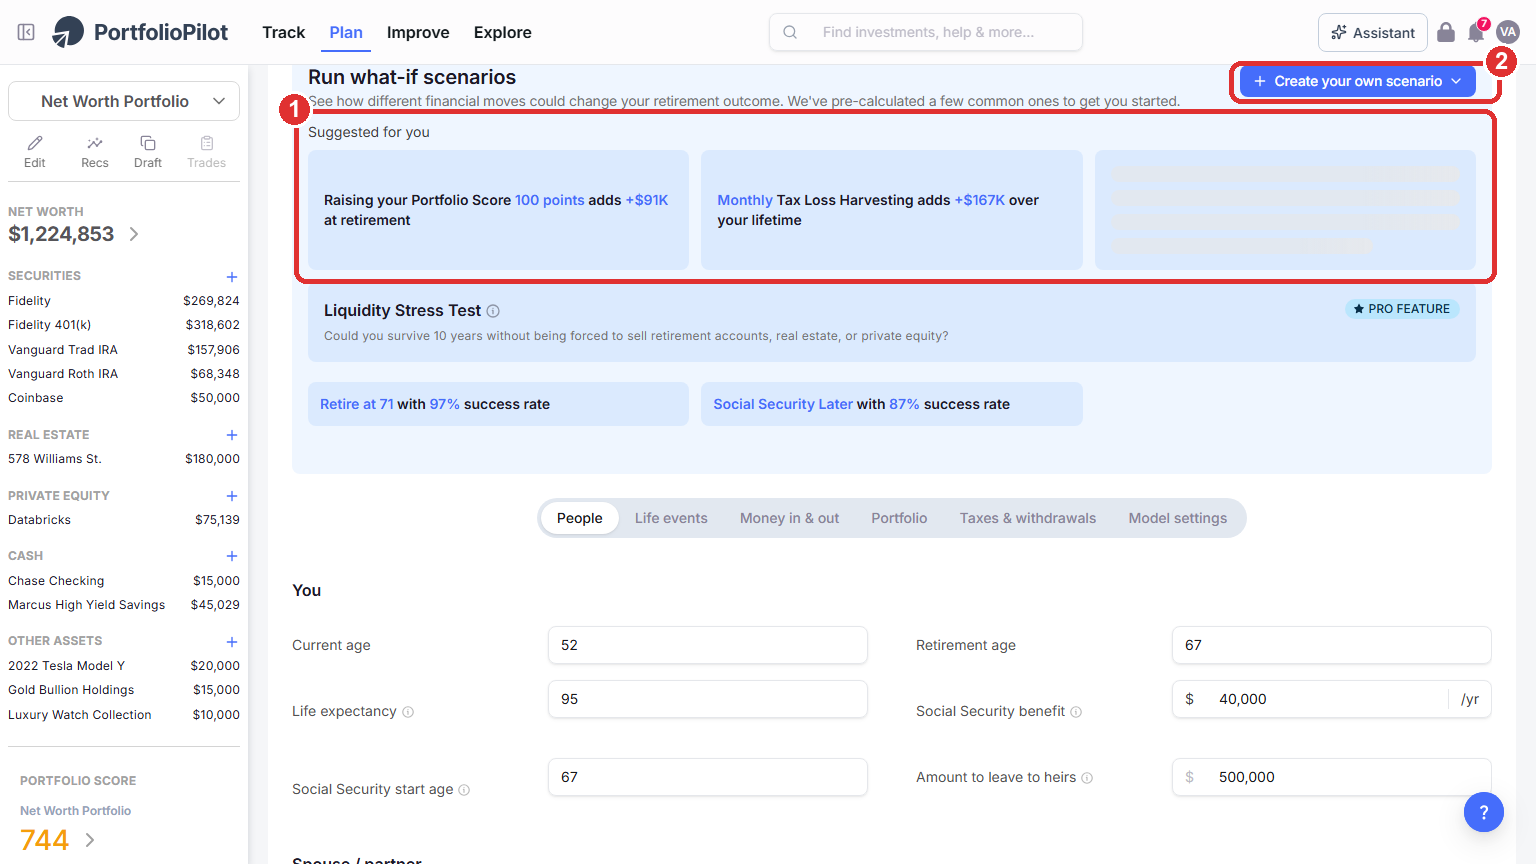
Task: Switch to Model settings tab
Action: [x=1178, y=518]
